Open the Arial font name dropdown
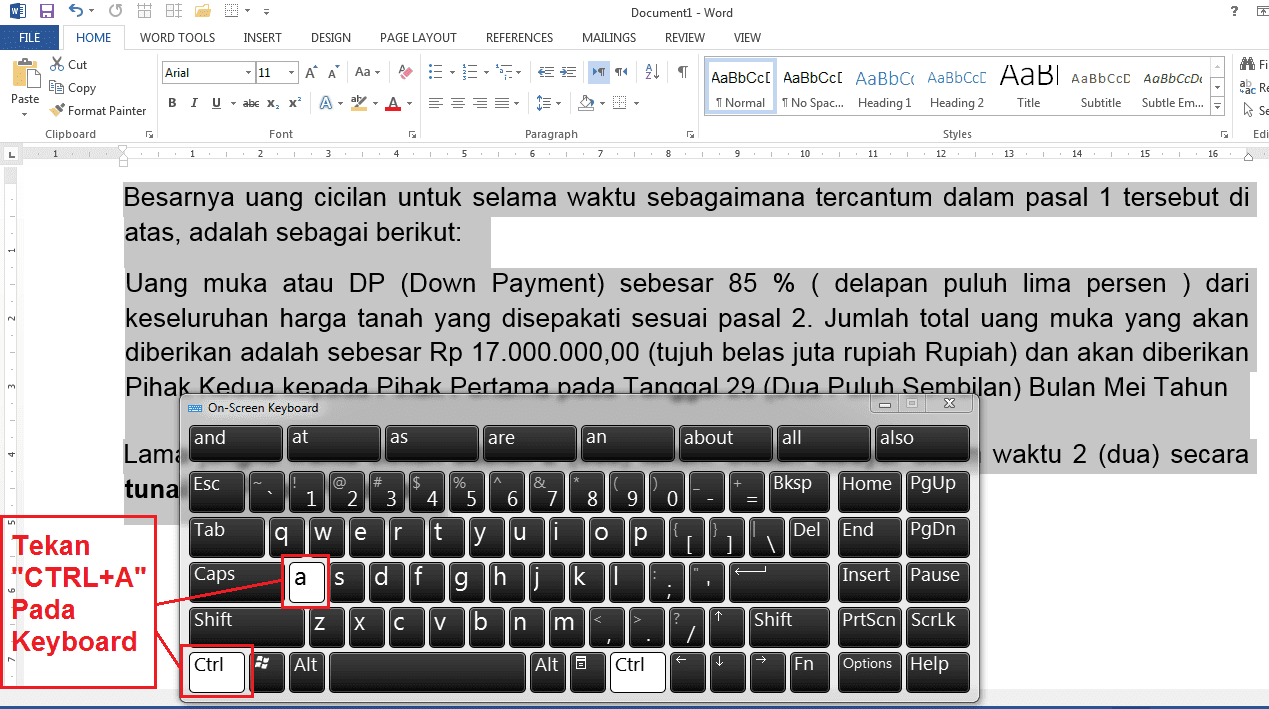Viewport: 1269px width, 709px height. [x=248, y=73]
